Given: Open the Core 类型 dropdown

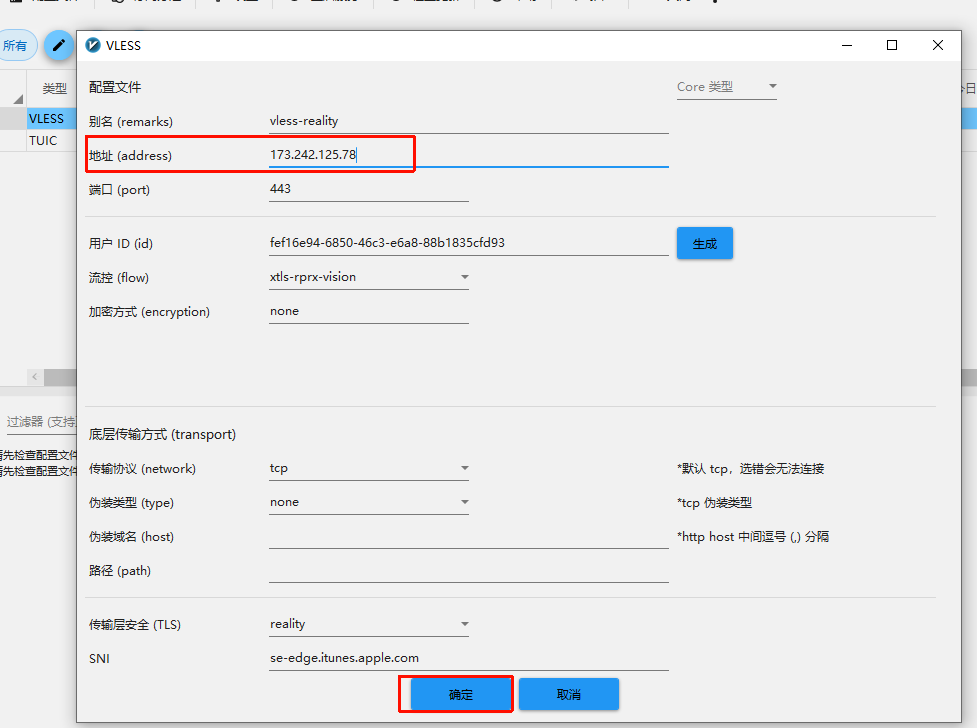Looking at the screenshot, I should coord(727,87).
